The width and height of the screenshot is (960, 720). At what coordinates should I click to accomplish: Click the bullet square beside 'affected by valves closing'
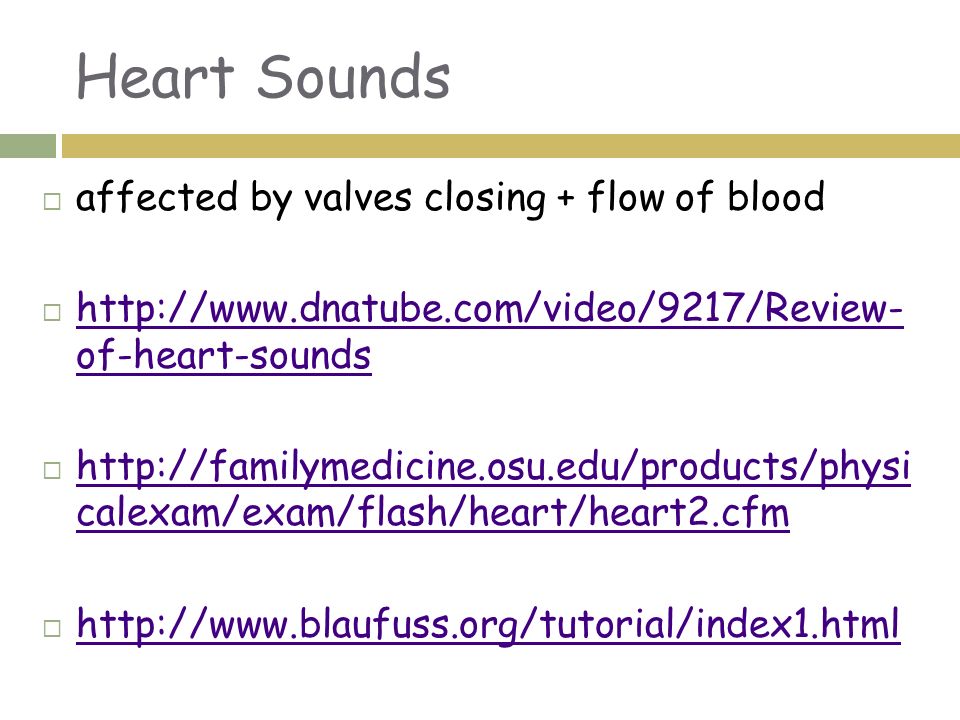52,201
